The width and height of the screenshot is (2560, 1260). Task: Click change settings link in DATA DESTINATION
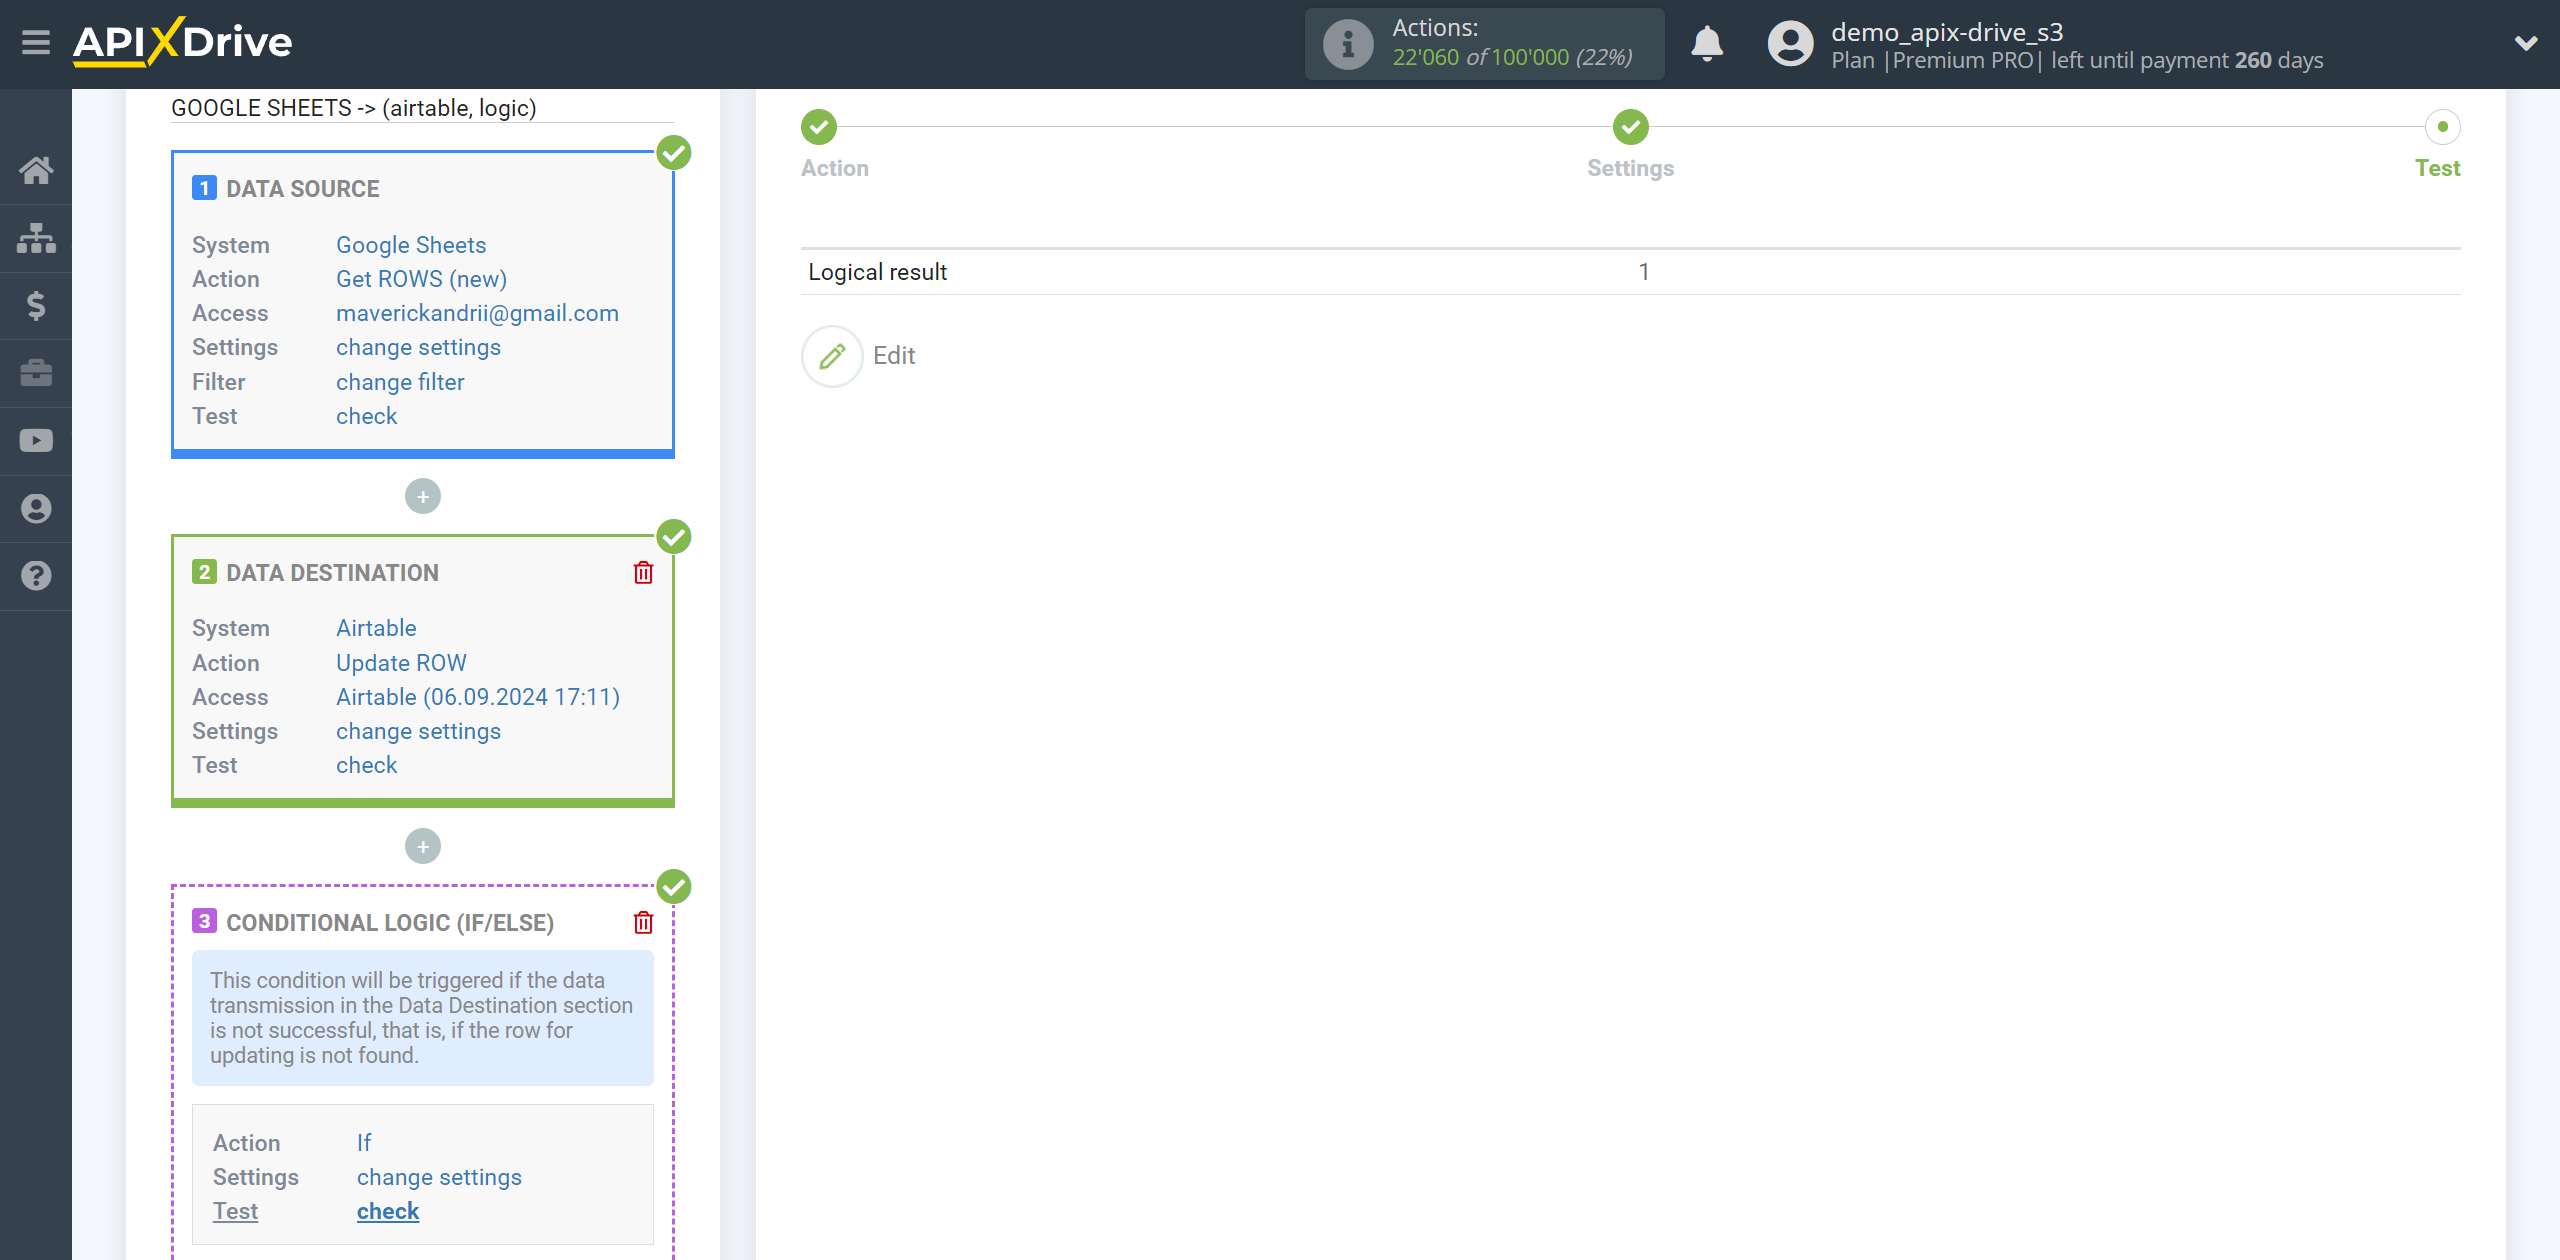(416, 730)
